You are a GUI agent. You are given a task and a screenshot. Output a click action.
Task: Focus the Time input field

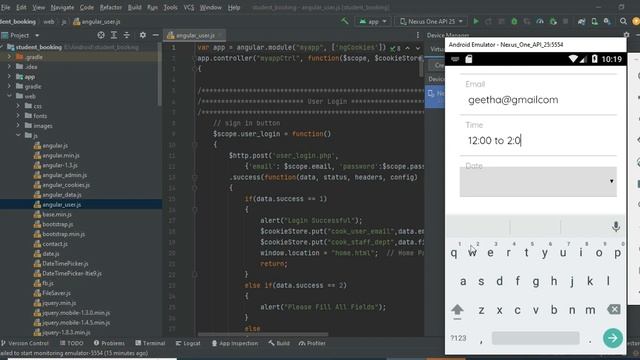538,141
